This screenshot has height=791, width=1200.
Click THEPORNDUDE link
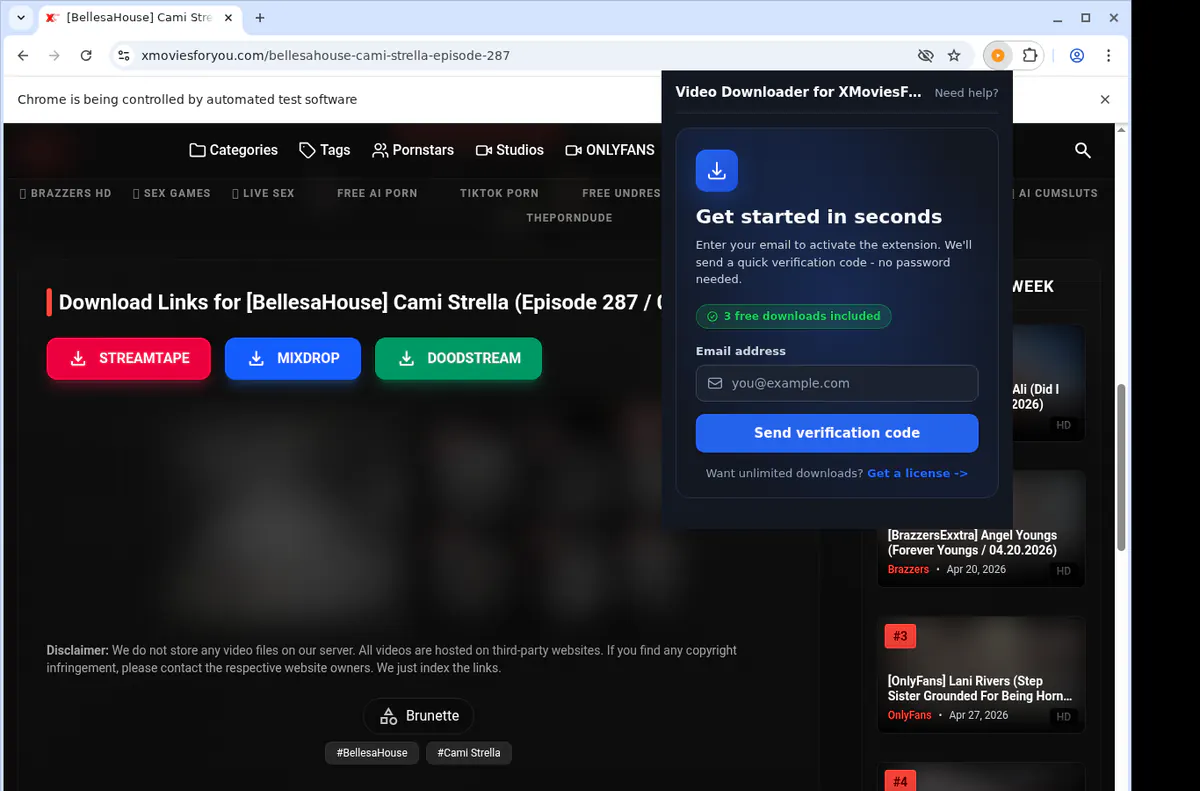pyautogui.click(x=569, y=218)
